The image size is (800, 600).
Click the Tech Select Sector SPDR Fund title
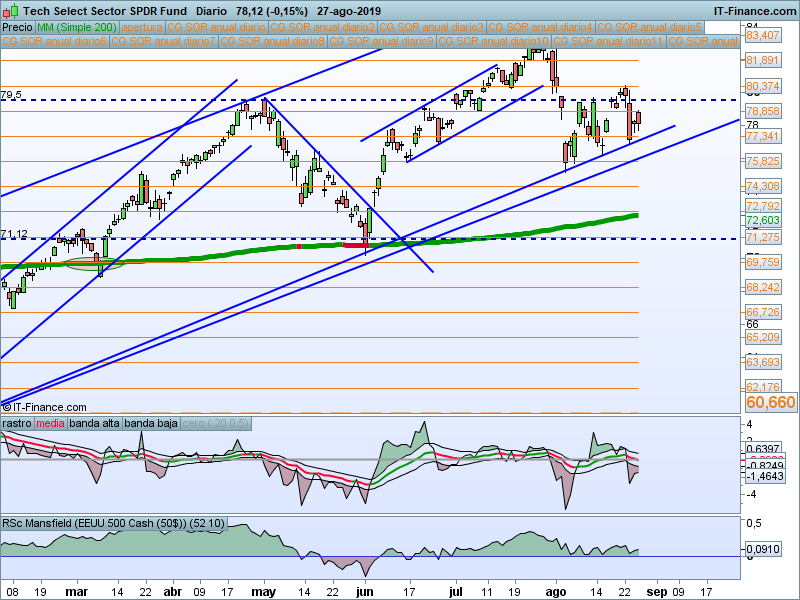click(105, 11)
